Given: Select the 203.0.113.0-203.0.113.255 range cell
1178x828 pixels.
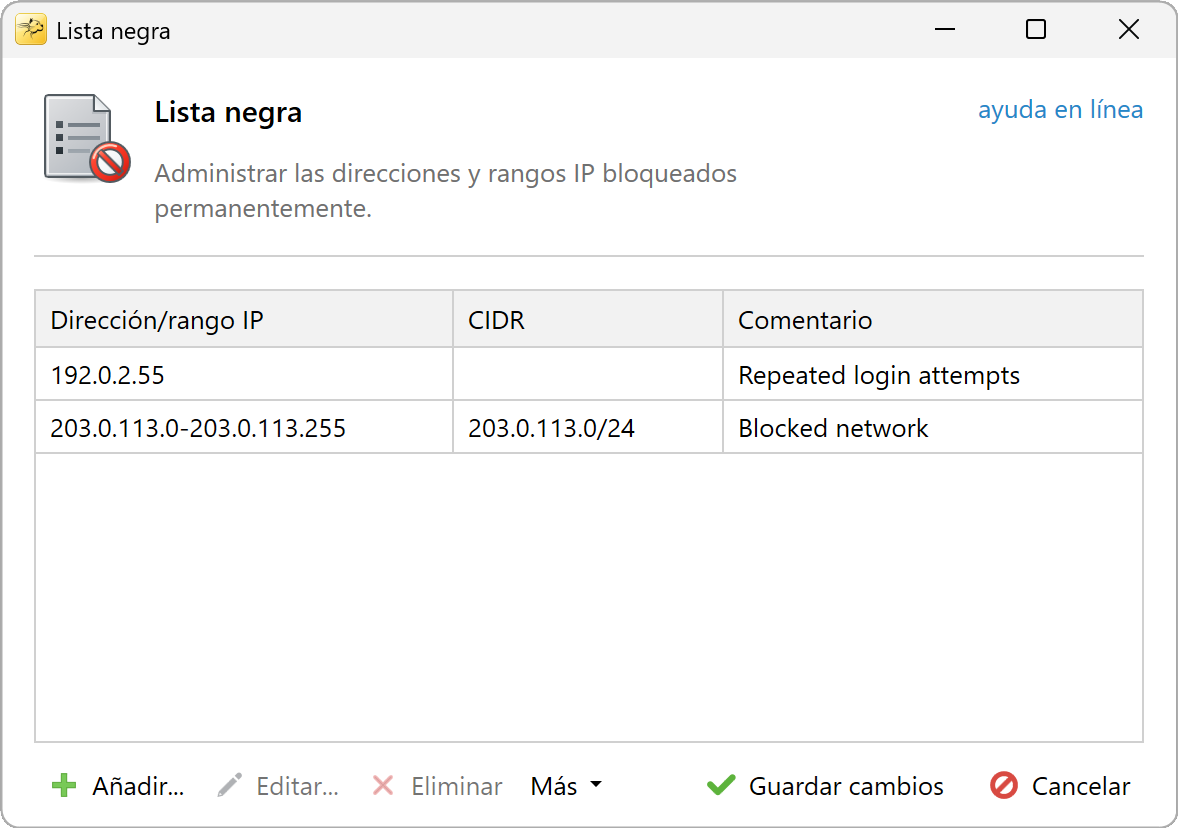Looking at the screenshot, I should click(x=244, y=428).
